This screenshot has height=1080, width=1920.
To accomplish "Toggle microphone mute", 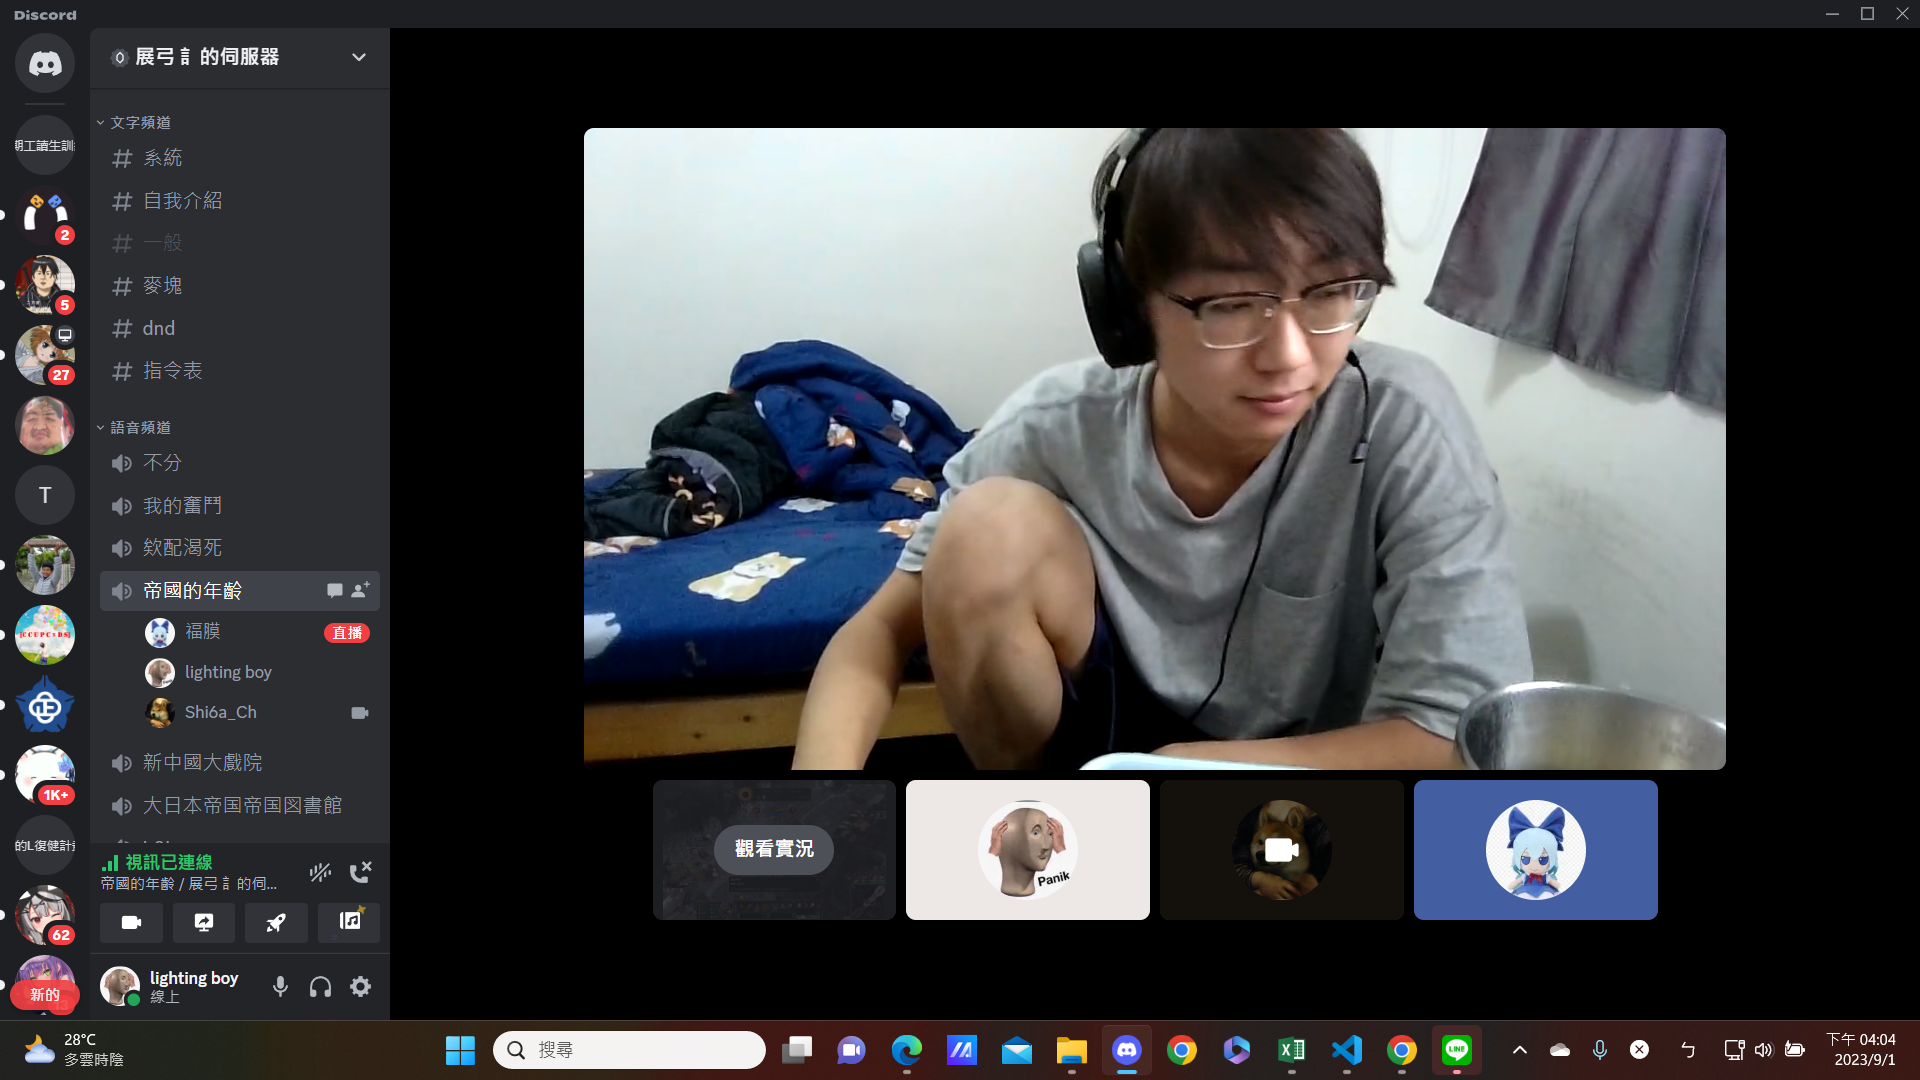I will [280, 987].
